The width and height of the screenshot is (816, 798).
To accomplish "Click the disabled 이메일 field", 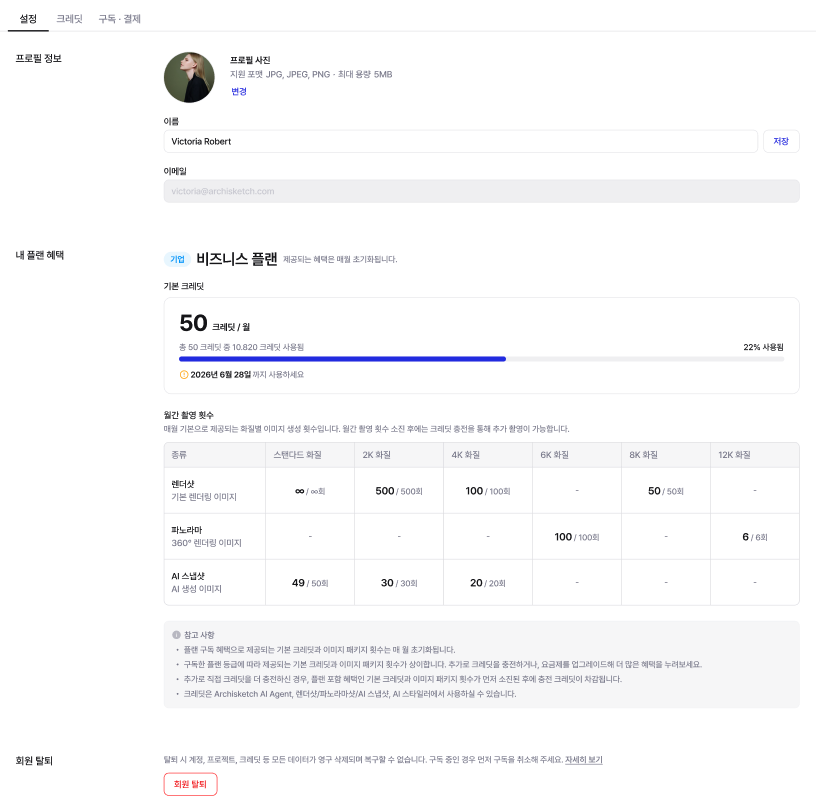I will click(481, 191).
